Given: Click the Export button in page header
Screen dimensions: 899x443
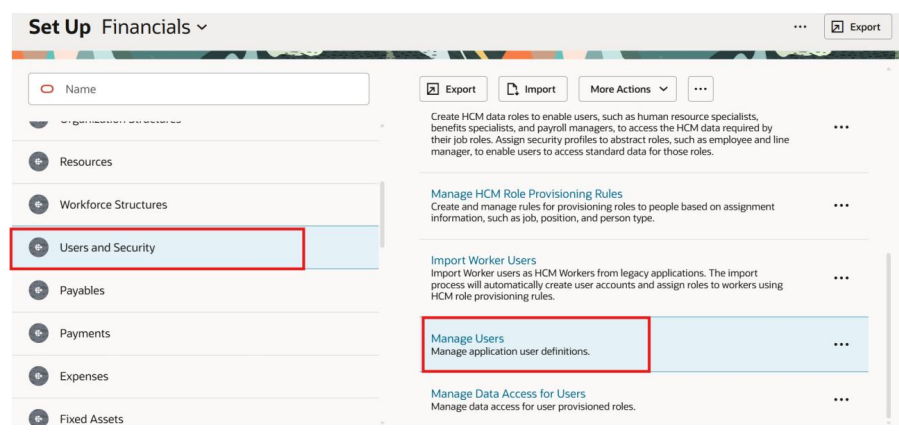Looking at the screenshot, I should 857,26.
